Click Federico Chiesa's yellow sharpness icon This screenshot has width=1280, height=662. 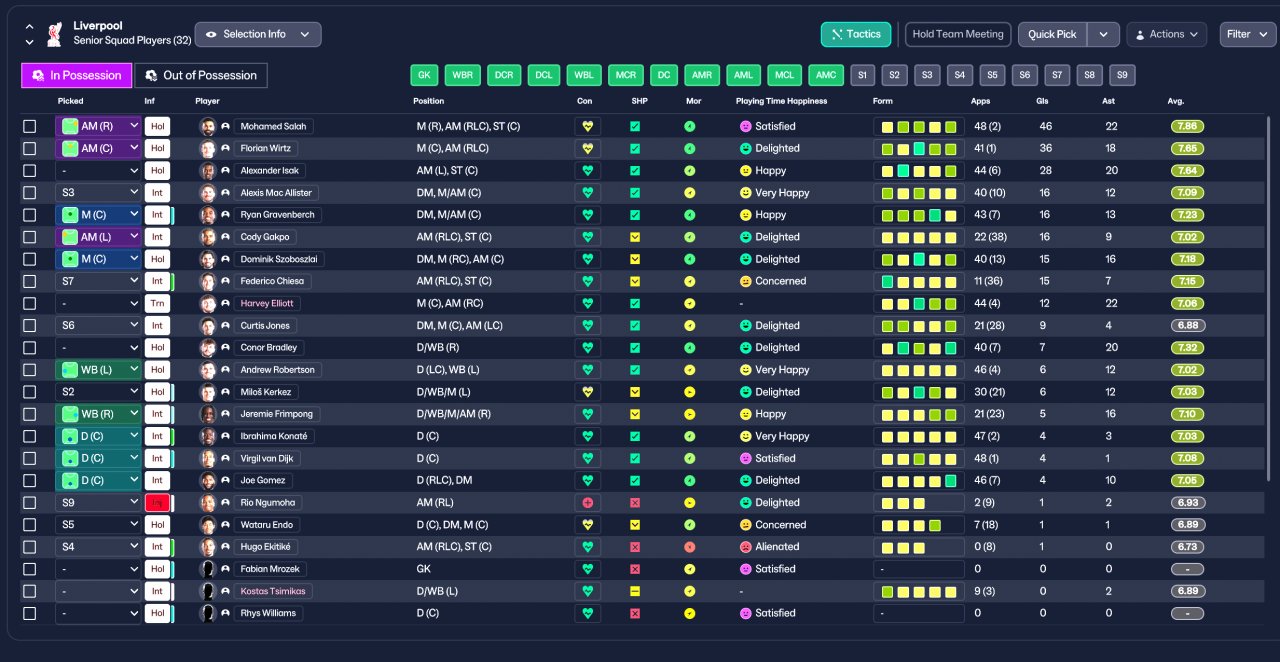[635, 282]
